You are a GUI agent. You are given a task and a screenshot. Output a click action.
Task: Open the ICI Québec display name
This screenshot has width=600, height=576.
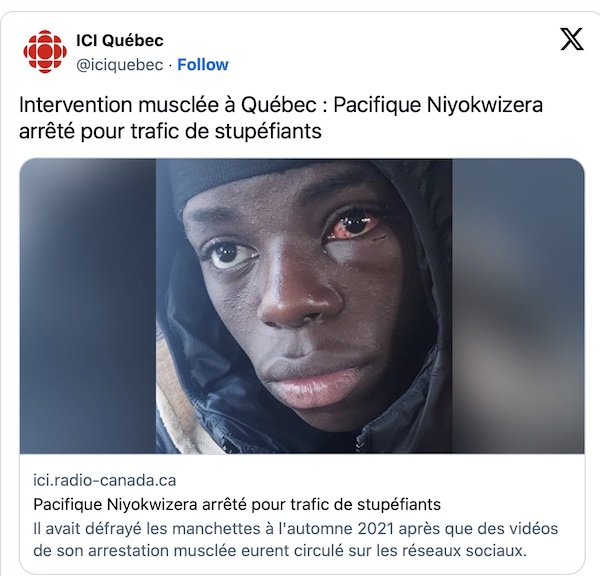pos(120,40)
